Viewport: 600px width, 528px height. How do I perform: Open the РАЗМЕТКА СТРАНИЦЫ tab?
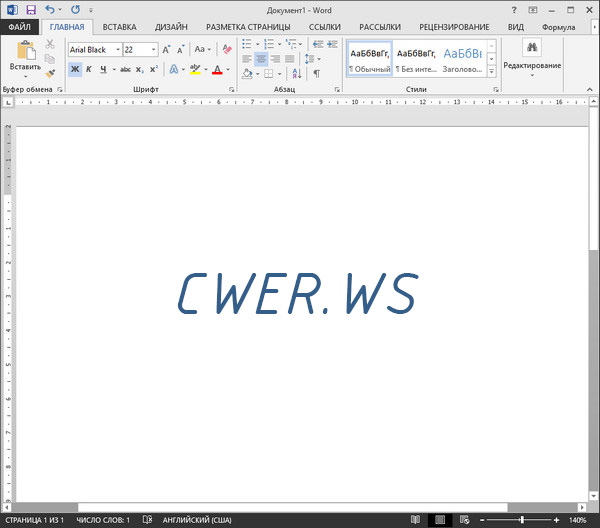point(248,27)
